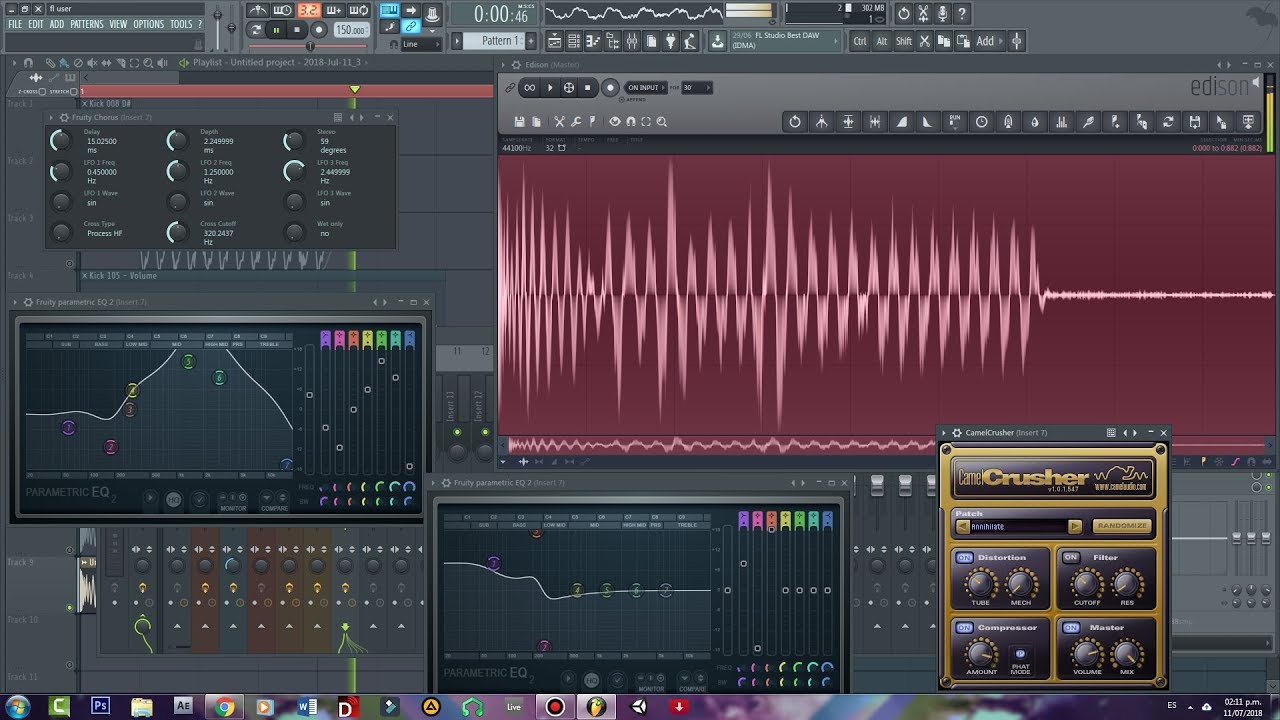The width and height of the screenshot is (1280, 720).
Task: Open the PATTERNS menu
Action: tap(87, 24)
